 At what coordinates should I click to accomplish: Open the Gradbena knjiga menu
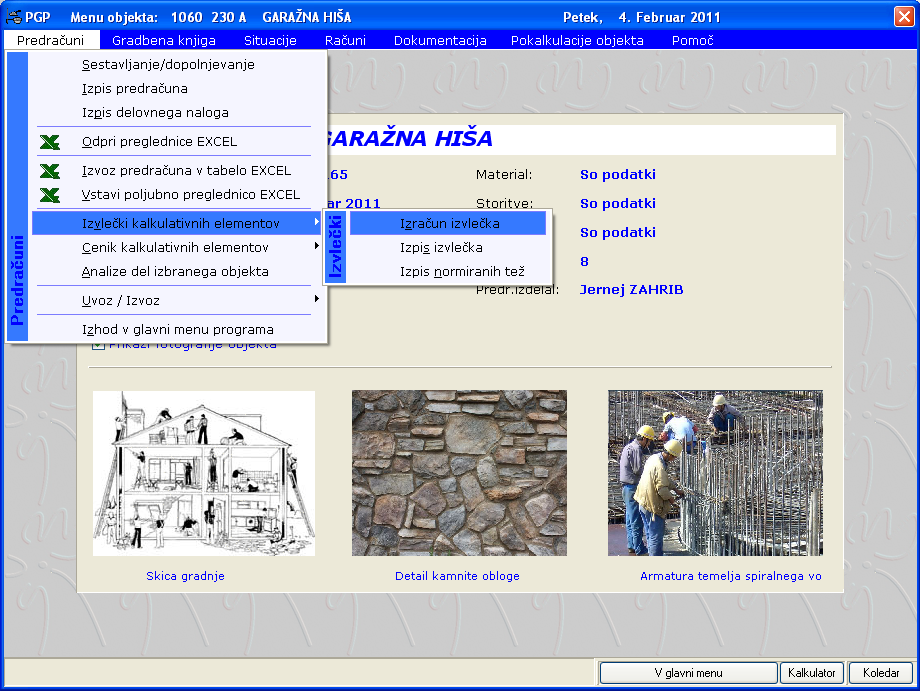[x=166, y=41]
